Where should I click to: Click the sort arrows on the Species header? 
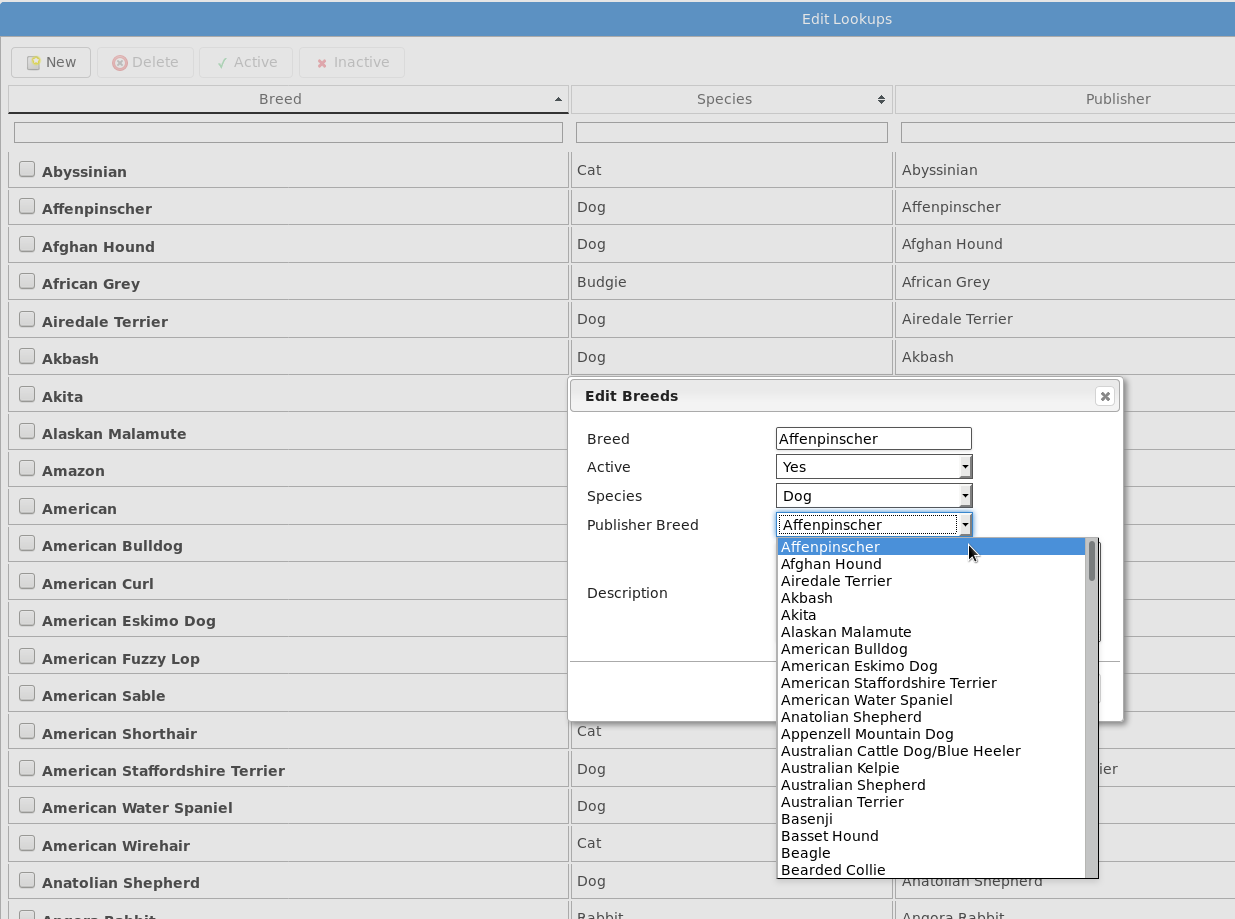[x=881, y=99]
